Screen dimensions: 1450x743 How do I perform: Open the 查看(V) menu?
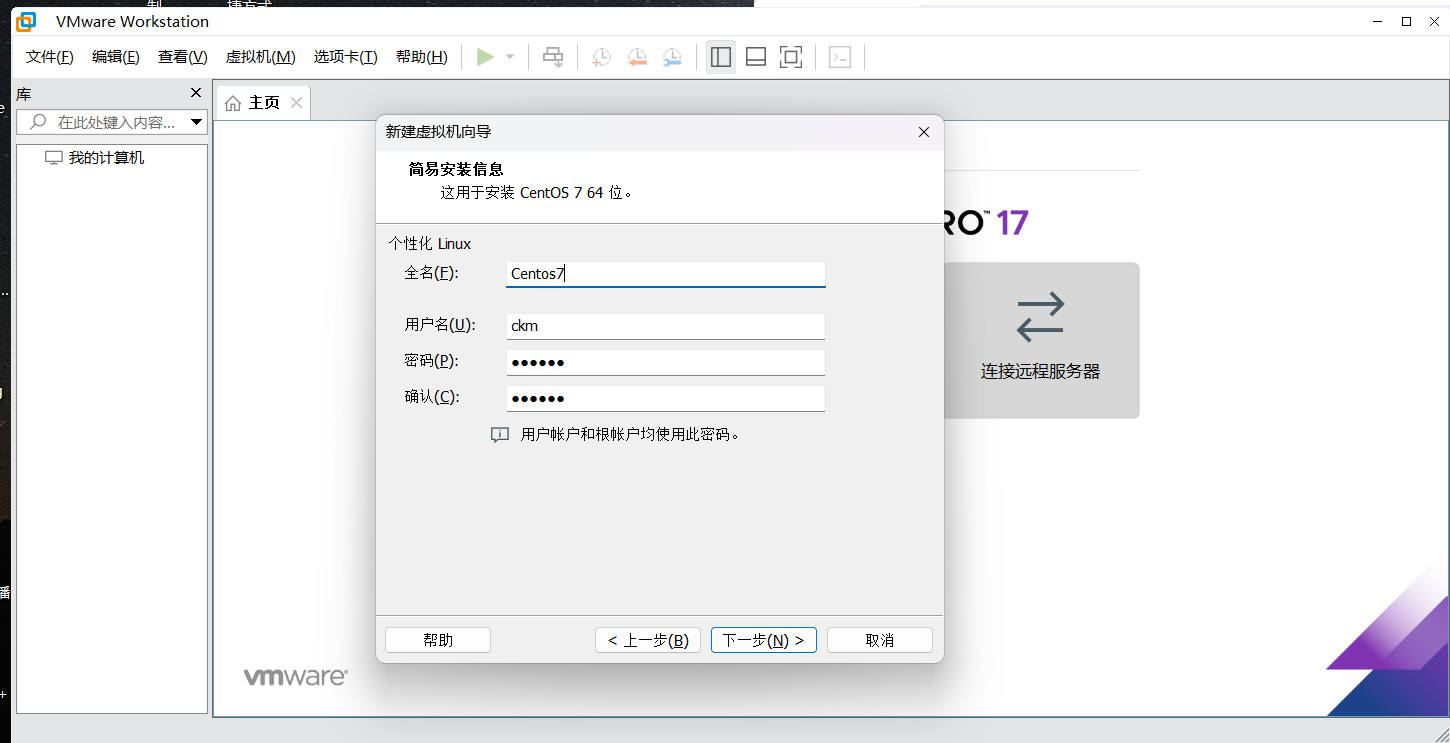pos(183,57)
